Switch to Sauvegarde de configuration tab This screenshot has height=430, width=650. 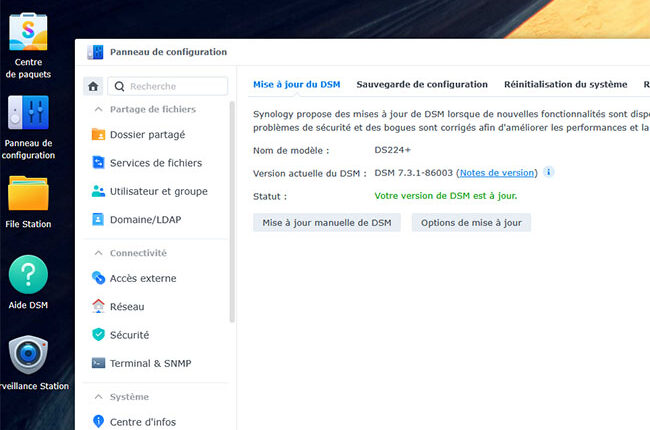422,84
